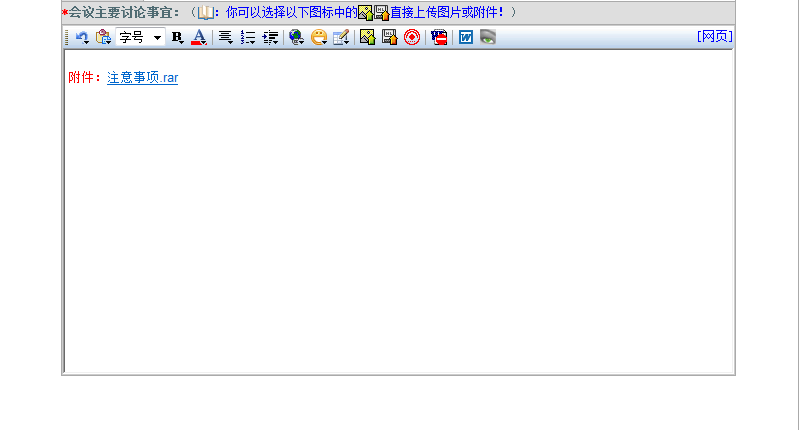The width and height of the screenshot is (799, 430).
Task: Open the indent options icon
Action: (x=271, y=37)
